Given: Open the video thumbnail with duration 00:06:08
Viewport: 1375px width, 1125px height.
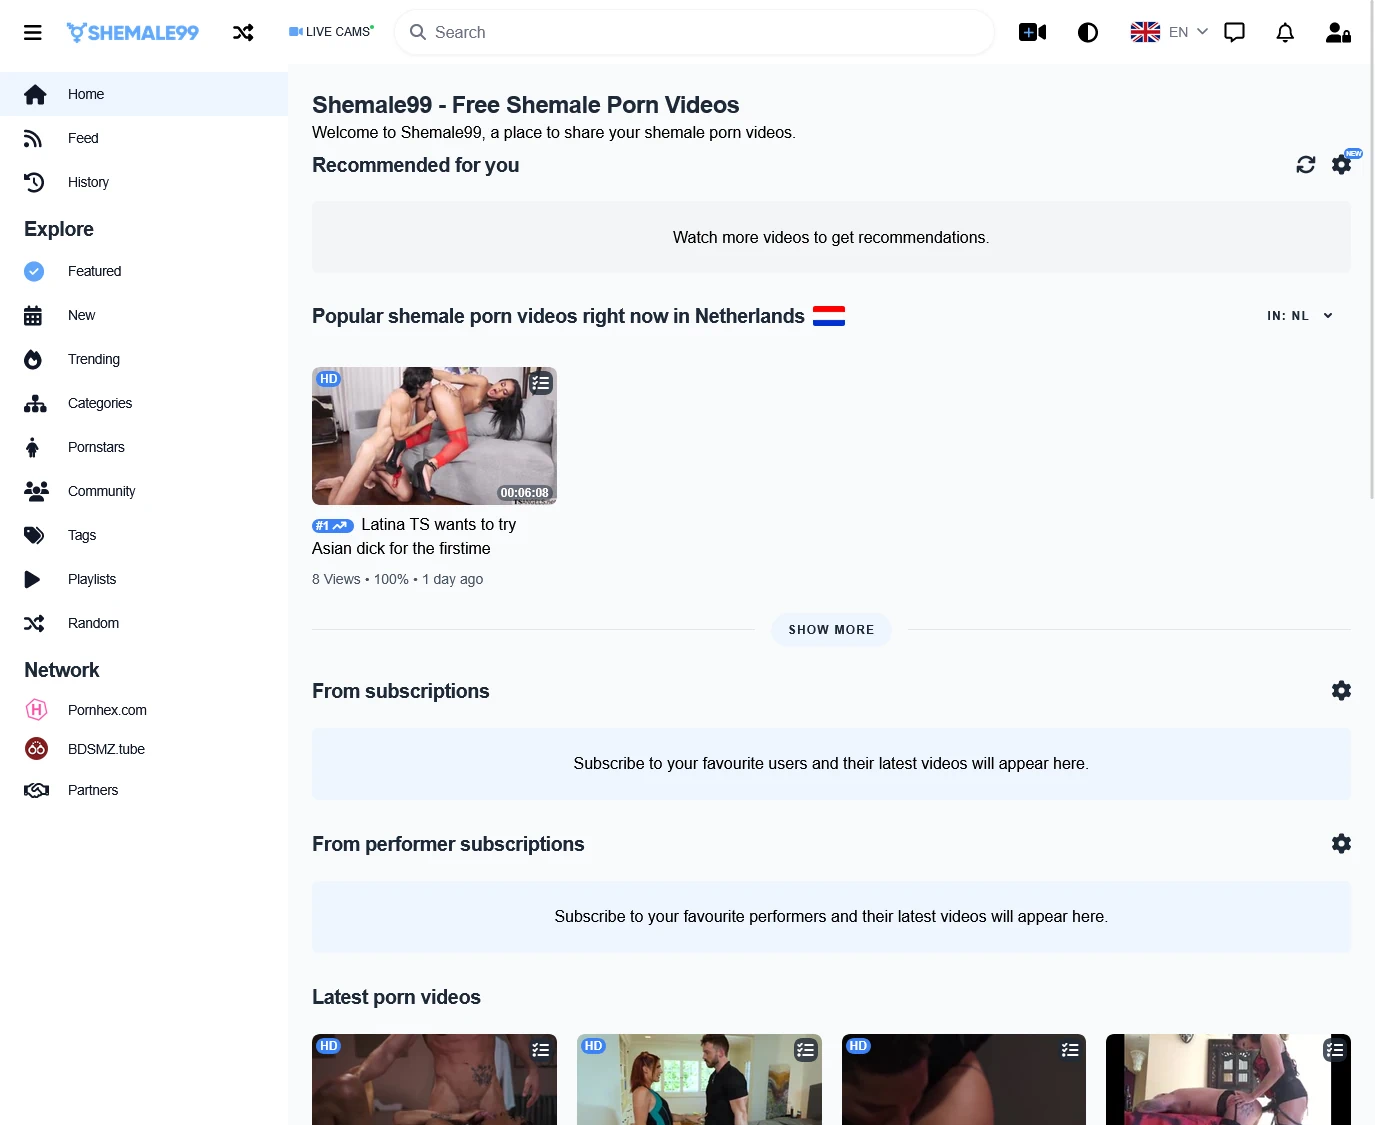Looking at the screenshot, I should (x=434, y=436).
